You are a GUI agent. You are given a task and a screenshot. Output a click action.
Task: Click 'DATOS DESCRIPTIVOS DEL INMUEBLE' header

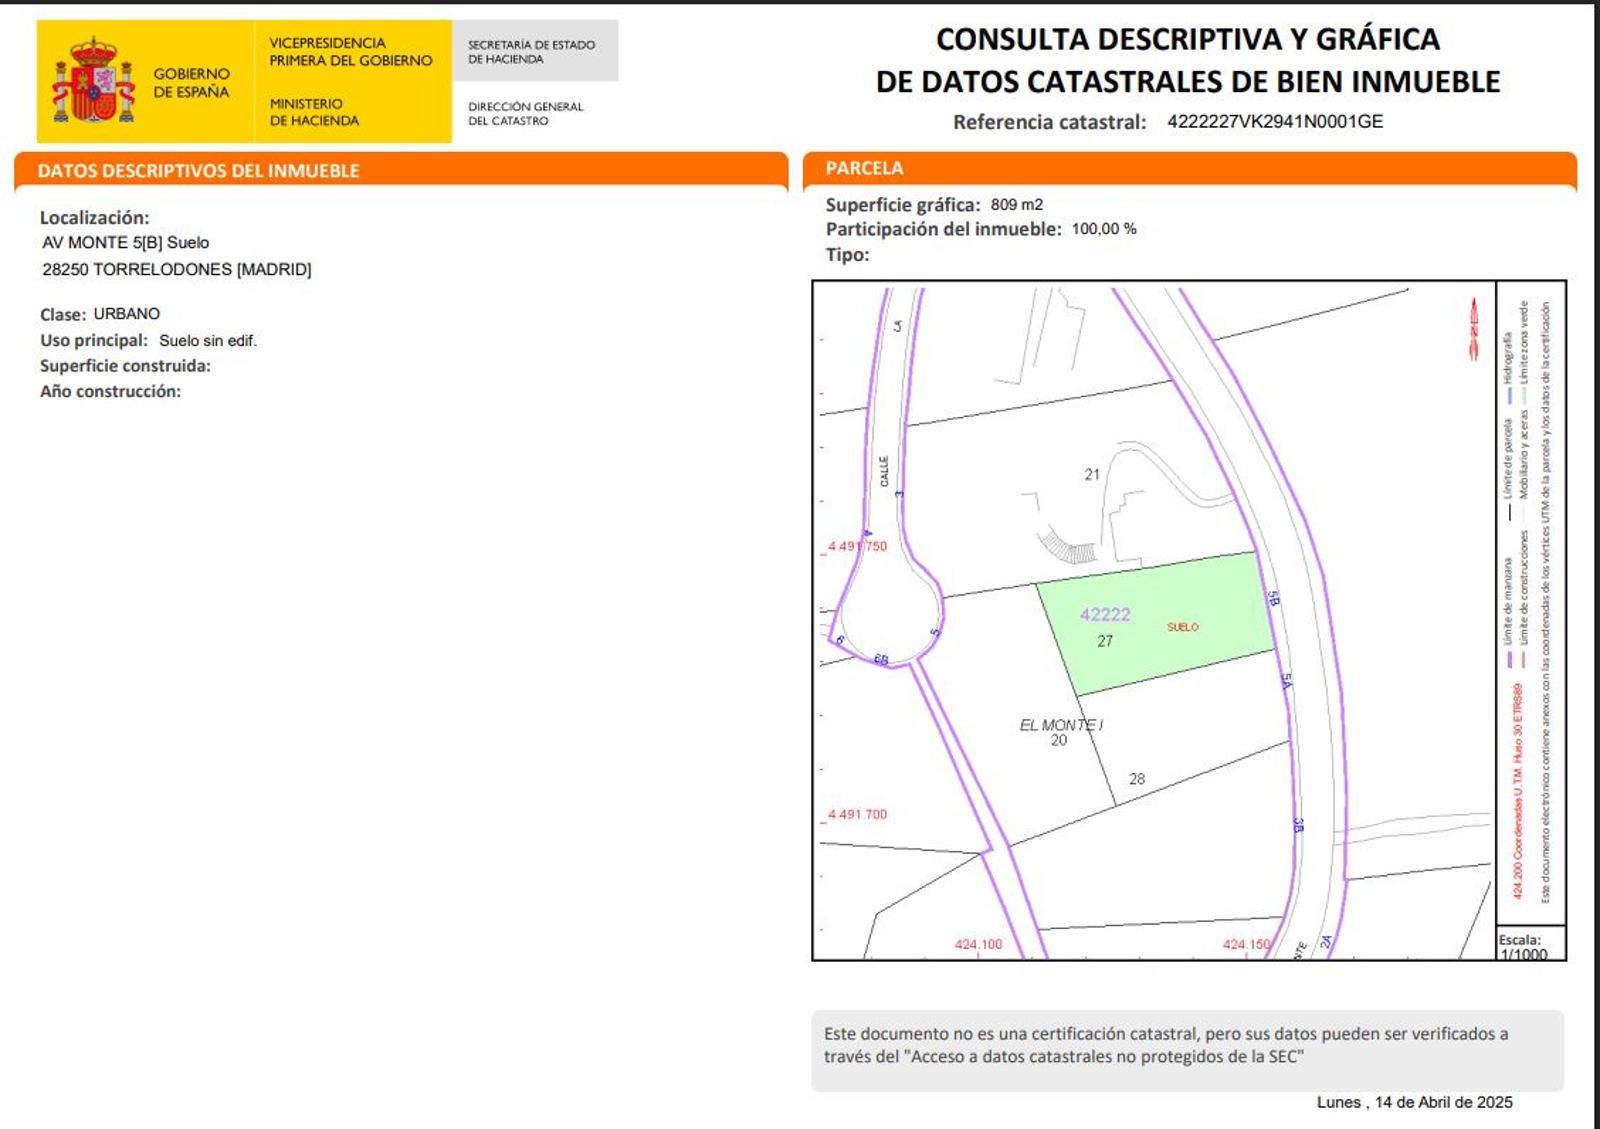coord(198,171)
